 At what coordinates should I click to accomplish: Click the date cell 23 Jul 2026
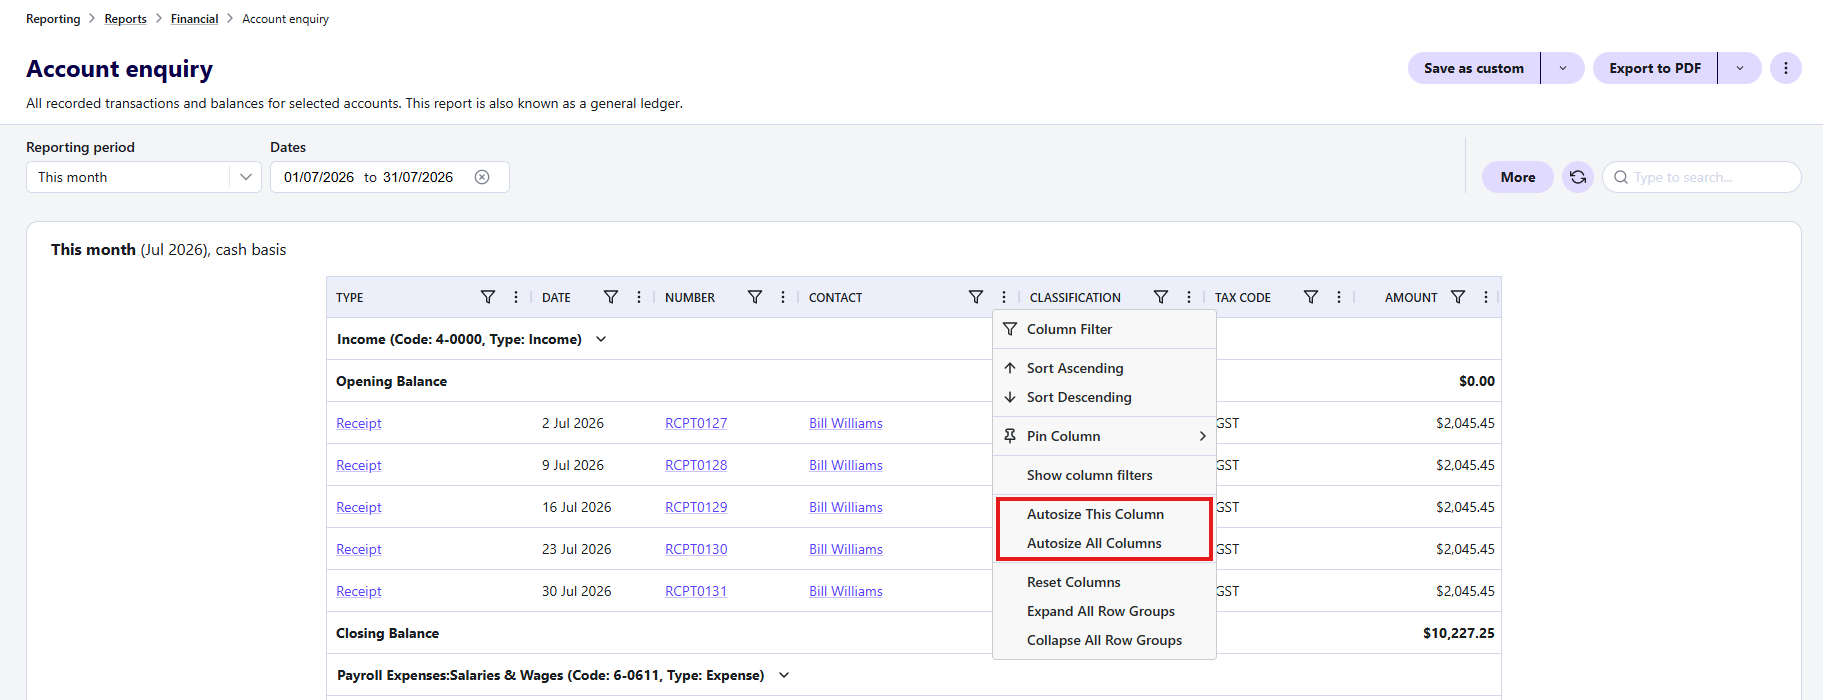pos(577,549)
